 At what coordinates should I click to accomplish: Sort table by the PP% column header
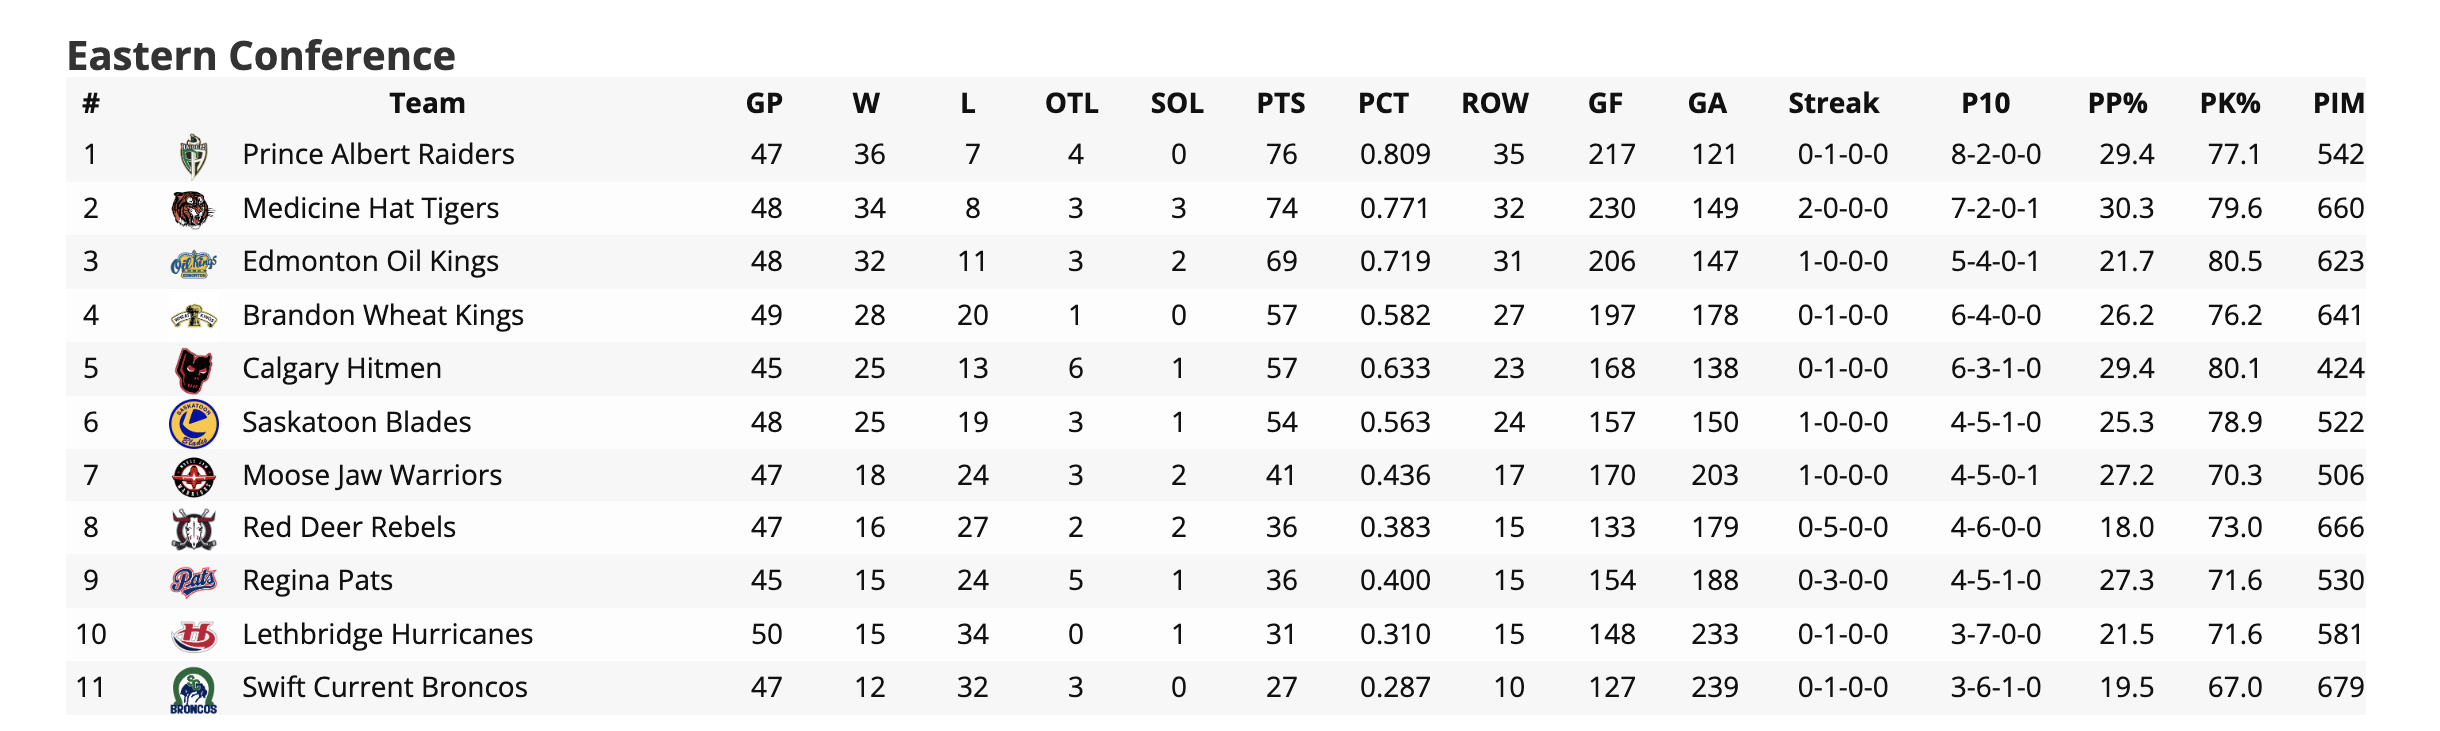(2117, 104)
